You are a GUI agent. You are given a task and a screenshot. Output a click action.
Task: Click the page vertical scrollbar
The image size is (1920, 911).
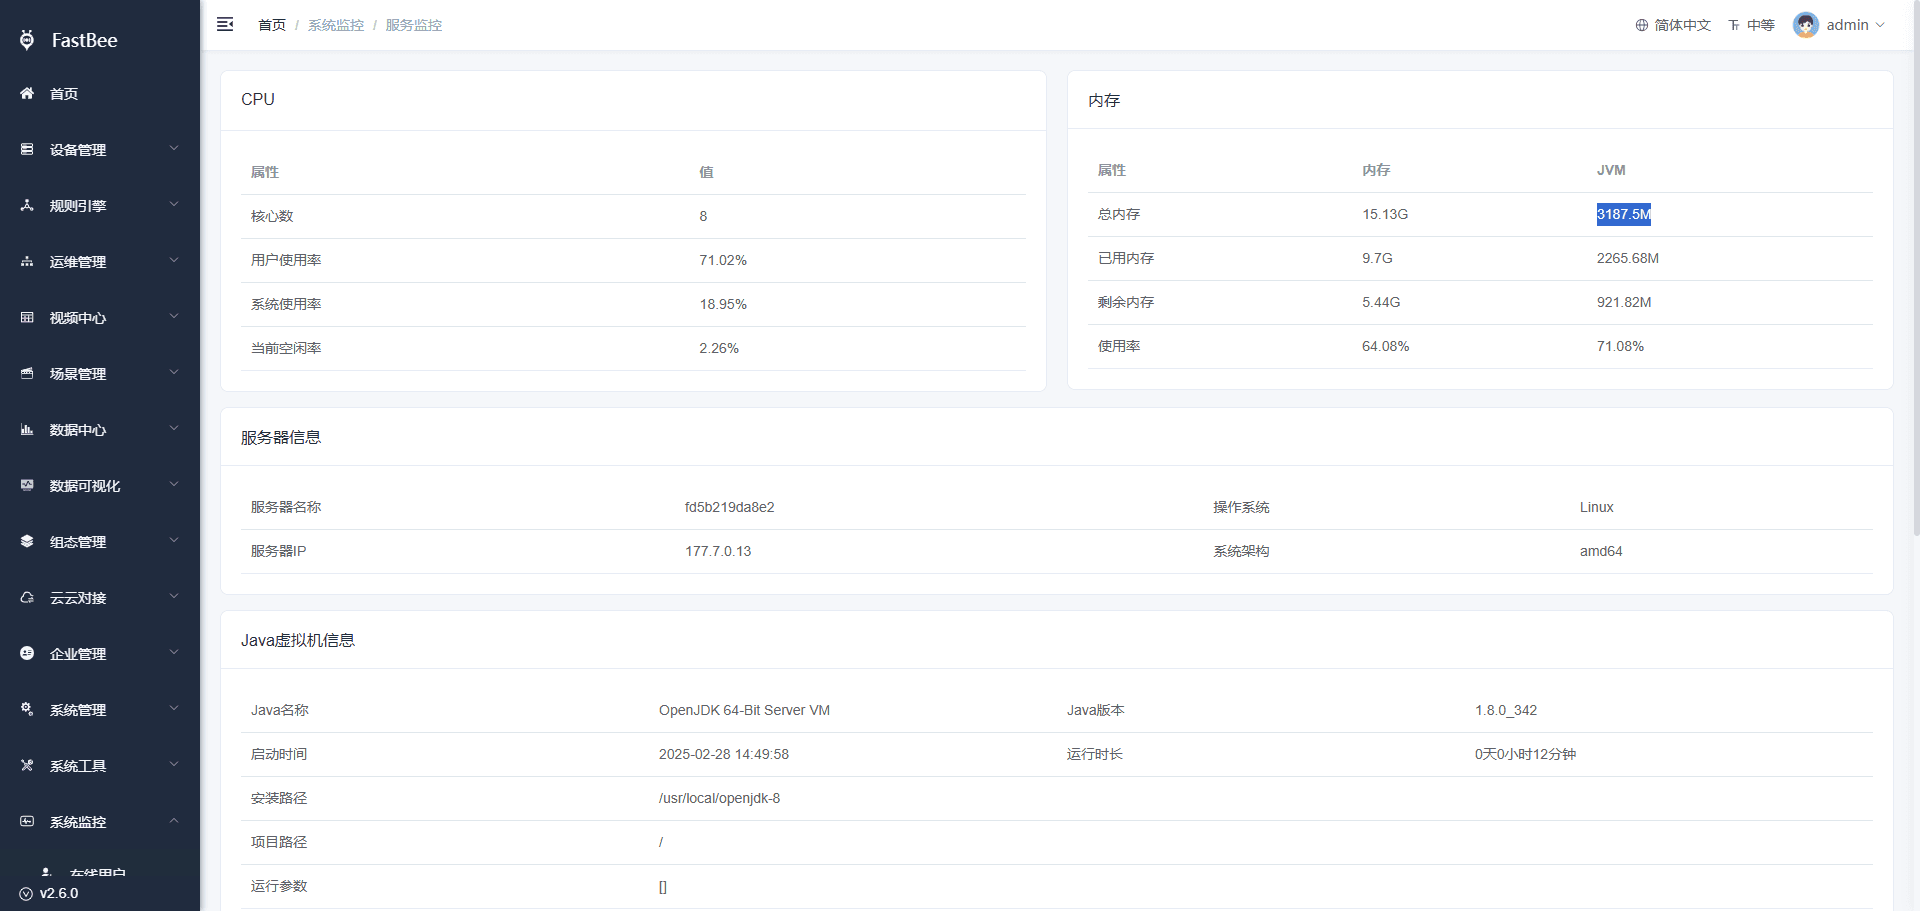(1915, 270)
